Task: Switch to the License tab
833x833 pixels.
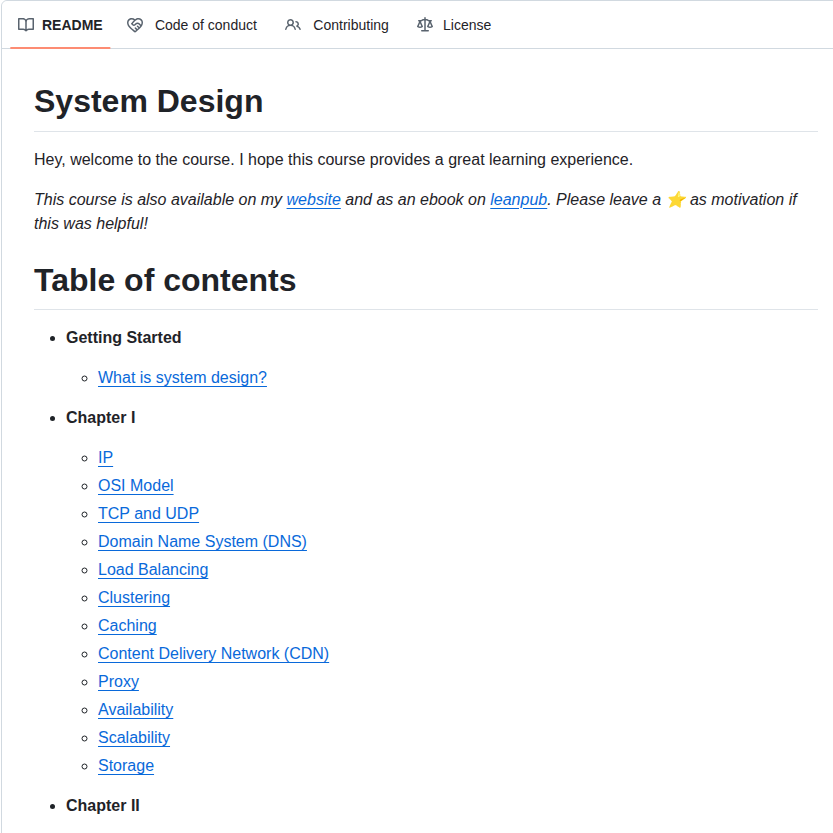Action: pos(467,24)
